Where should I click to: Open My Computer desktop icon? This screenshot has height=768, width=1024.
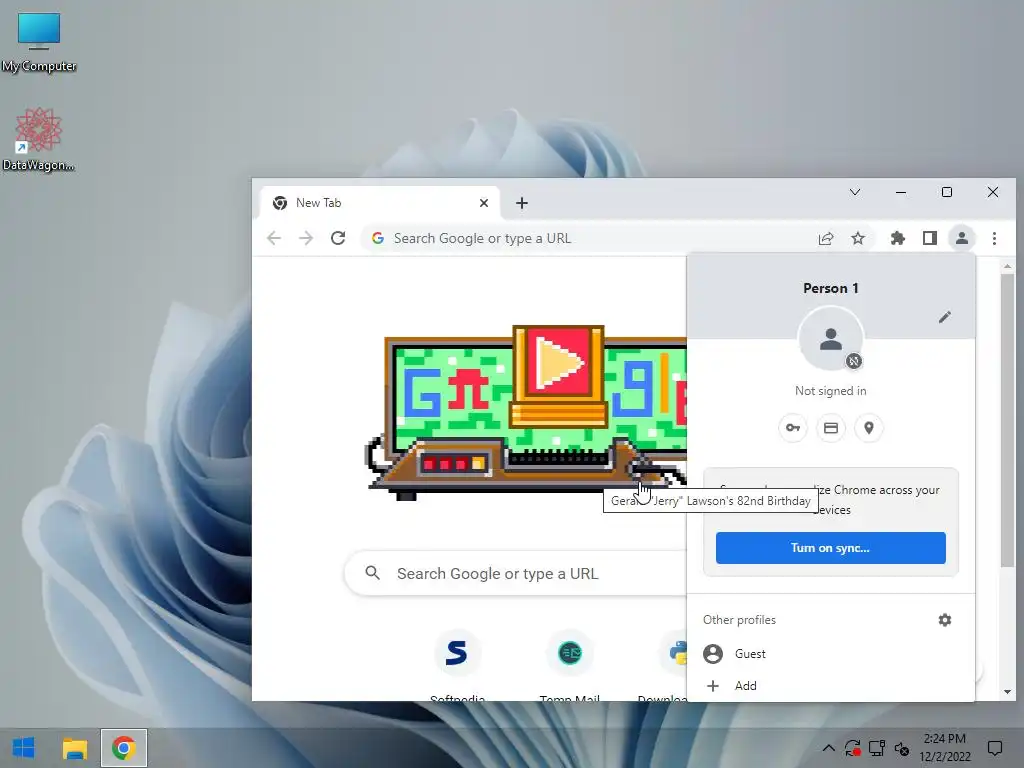click(39, 42)
